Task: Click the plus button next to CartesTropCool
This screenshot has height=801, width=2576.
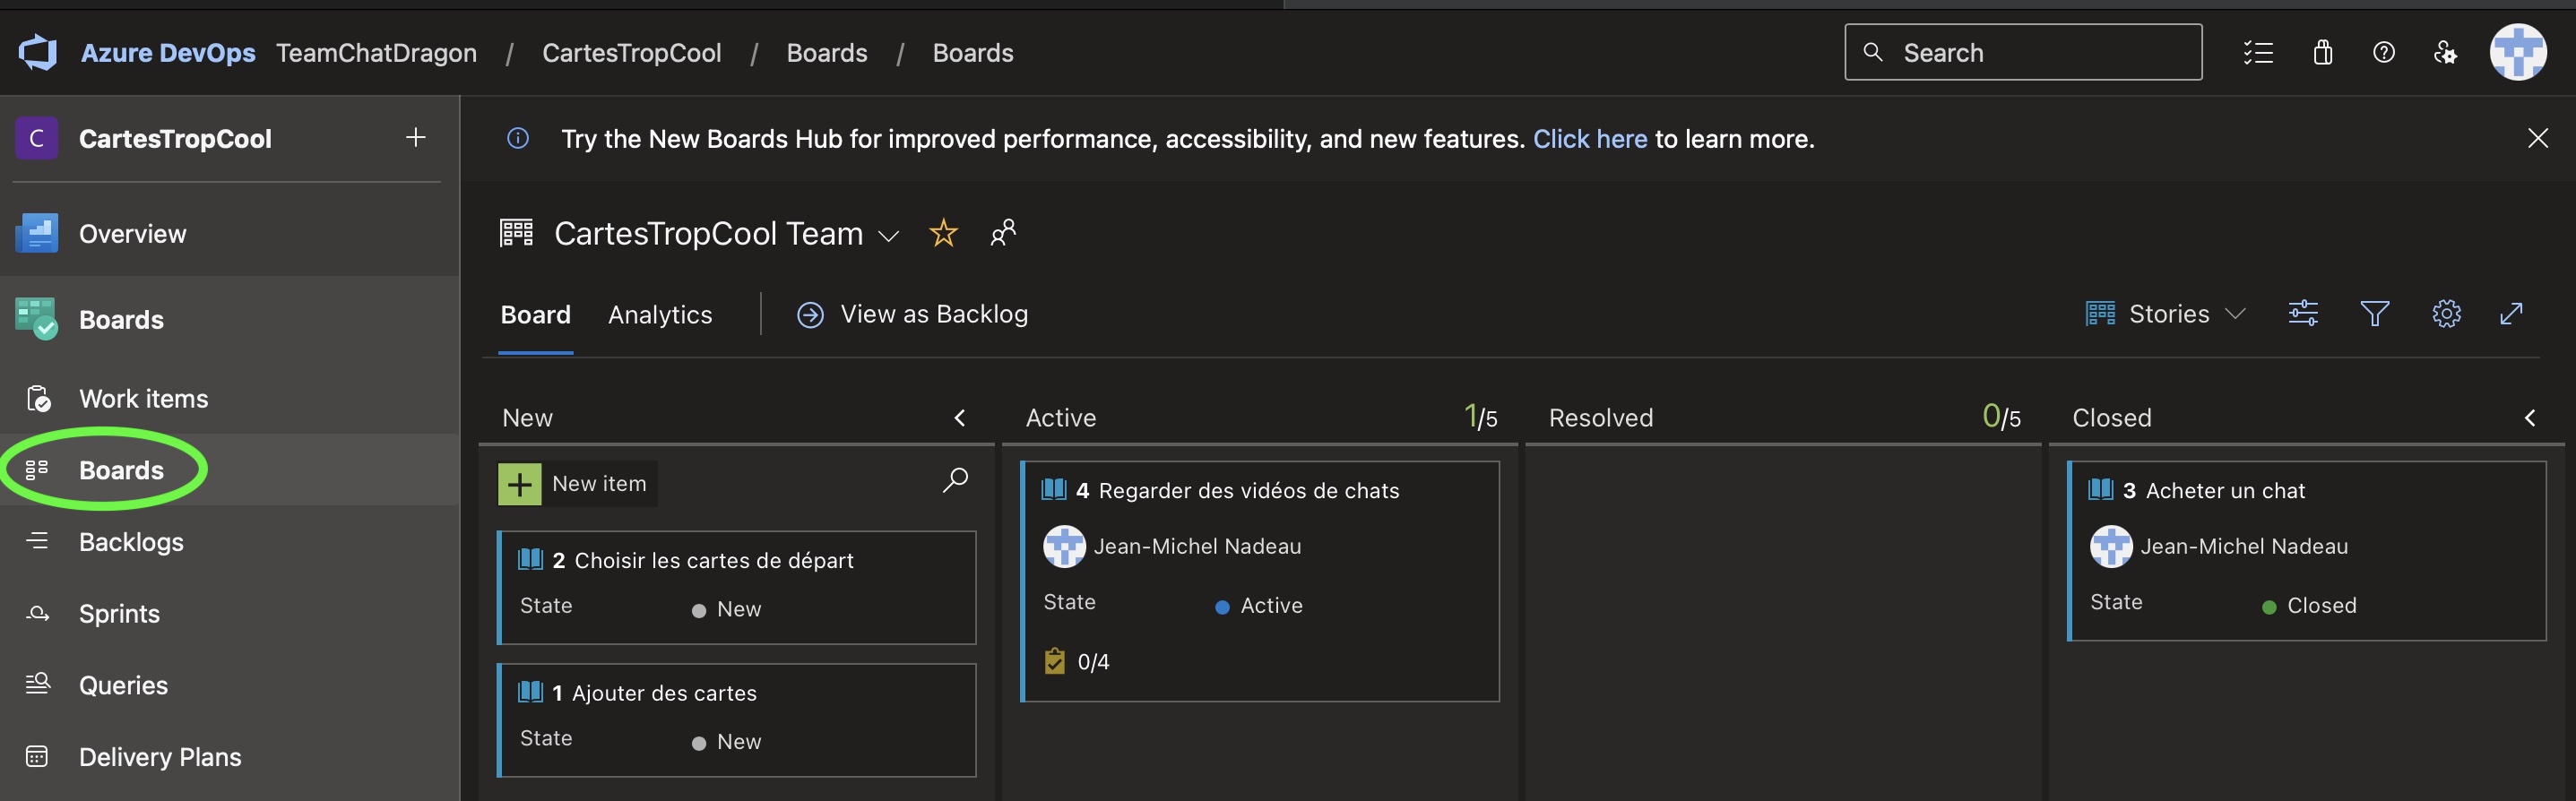Action: click(416, 137)
